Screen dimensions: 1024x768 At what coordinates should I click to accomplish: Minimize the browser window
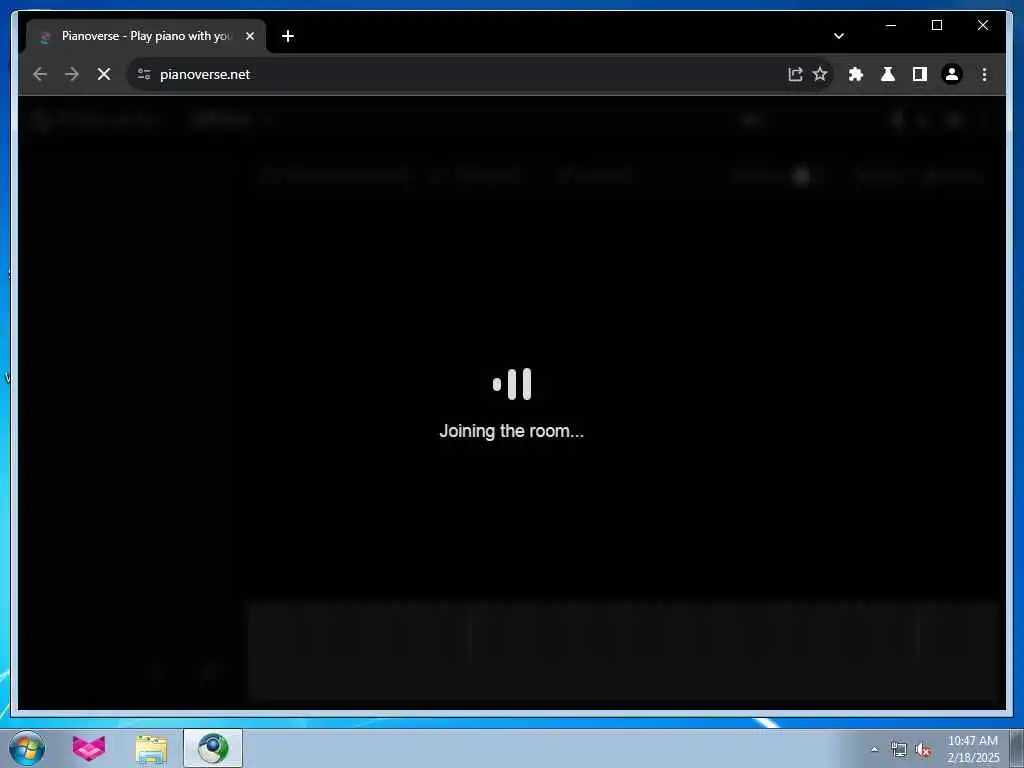tap(891, 25)
